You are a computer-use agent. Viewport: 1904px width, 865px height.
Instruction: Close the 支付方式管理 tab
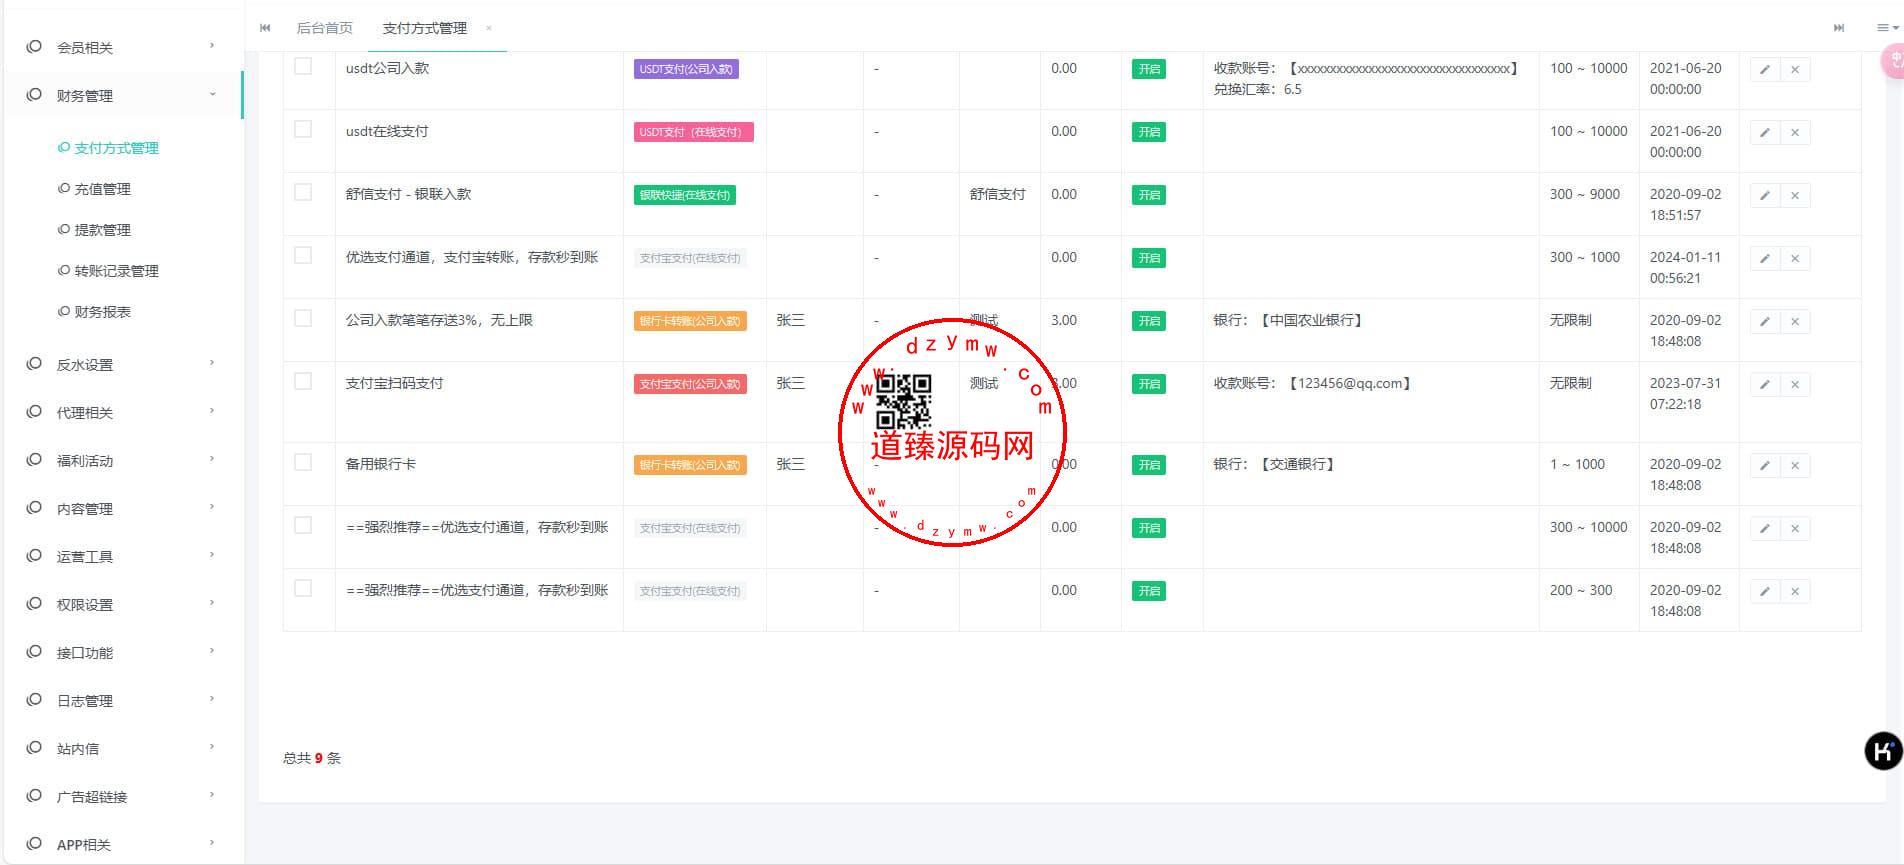tap(489, 28)
